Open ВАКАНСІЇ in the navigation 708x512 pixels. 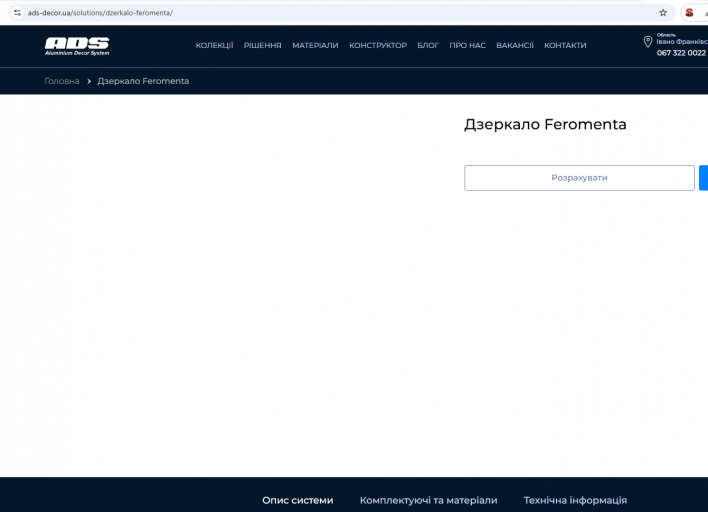(x=515, y=45)
